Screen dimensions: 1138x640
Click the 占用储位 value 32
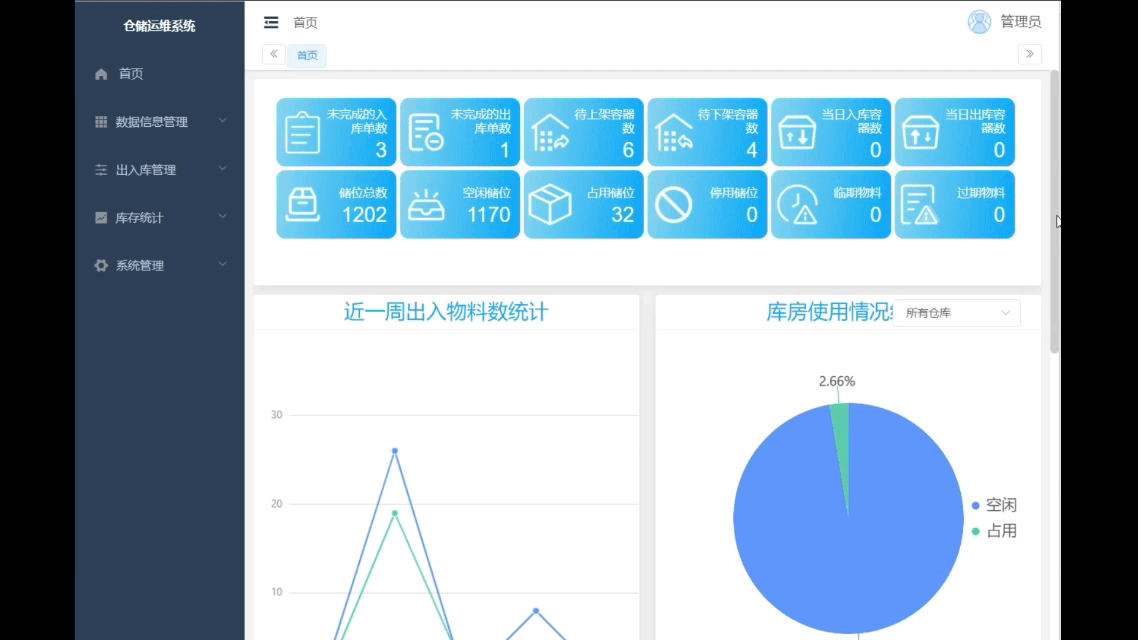tap(622, 215)
